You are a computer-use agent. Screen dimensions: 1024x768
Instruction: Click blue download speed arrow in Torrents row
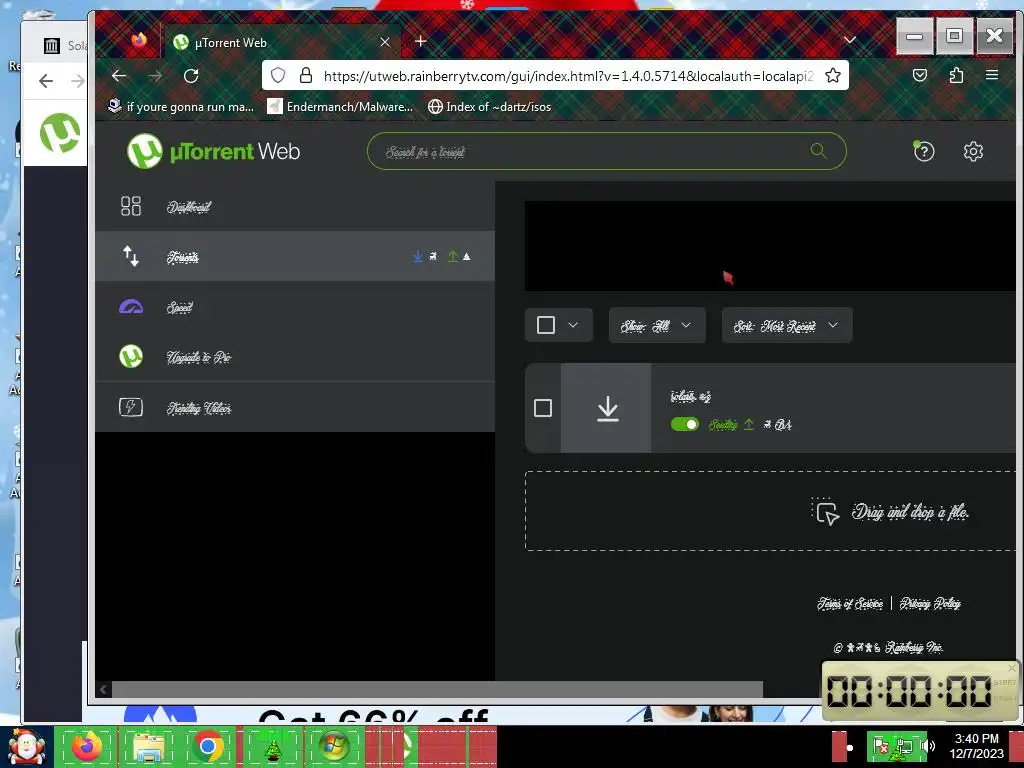tap(418, 257)
